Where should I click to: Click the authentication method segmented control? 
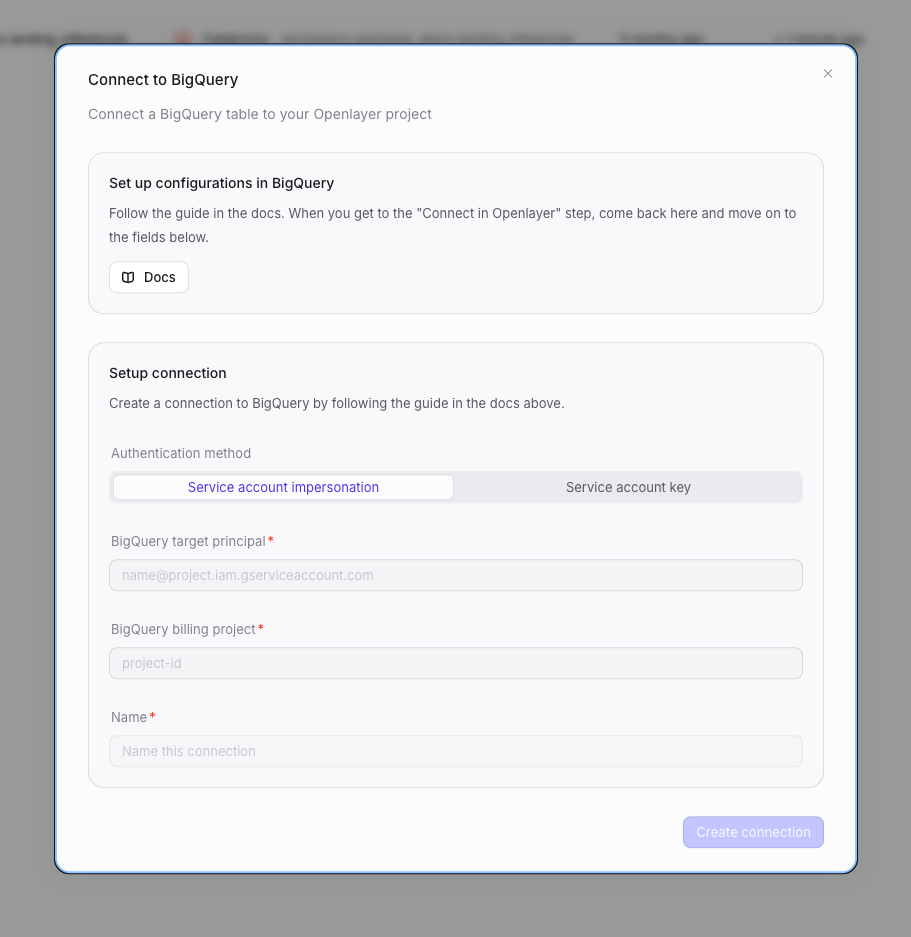pyautogui.click(x=456, y=487)
